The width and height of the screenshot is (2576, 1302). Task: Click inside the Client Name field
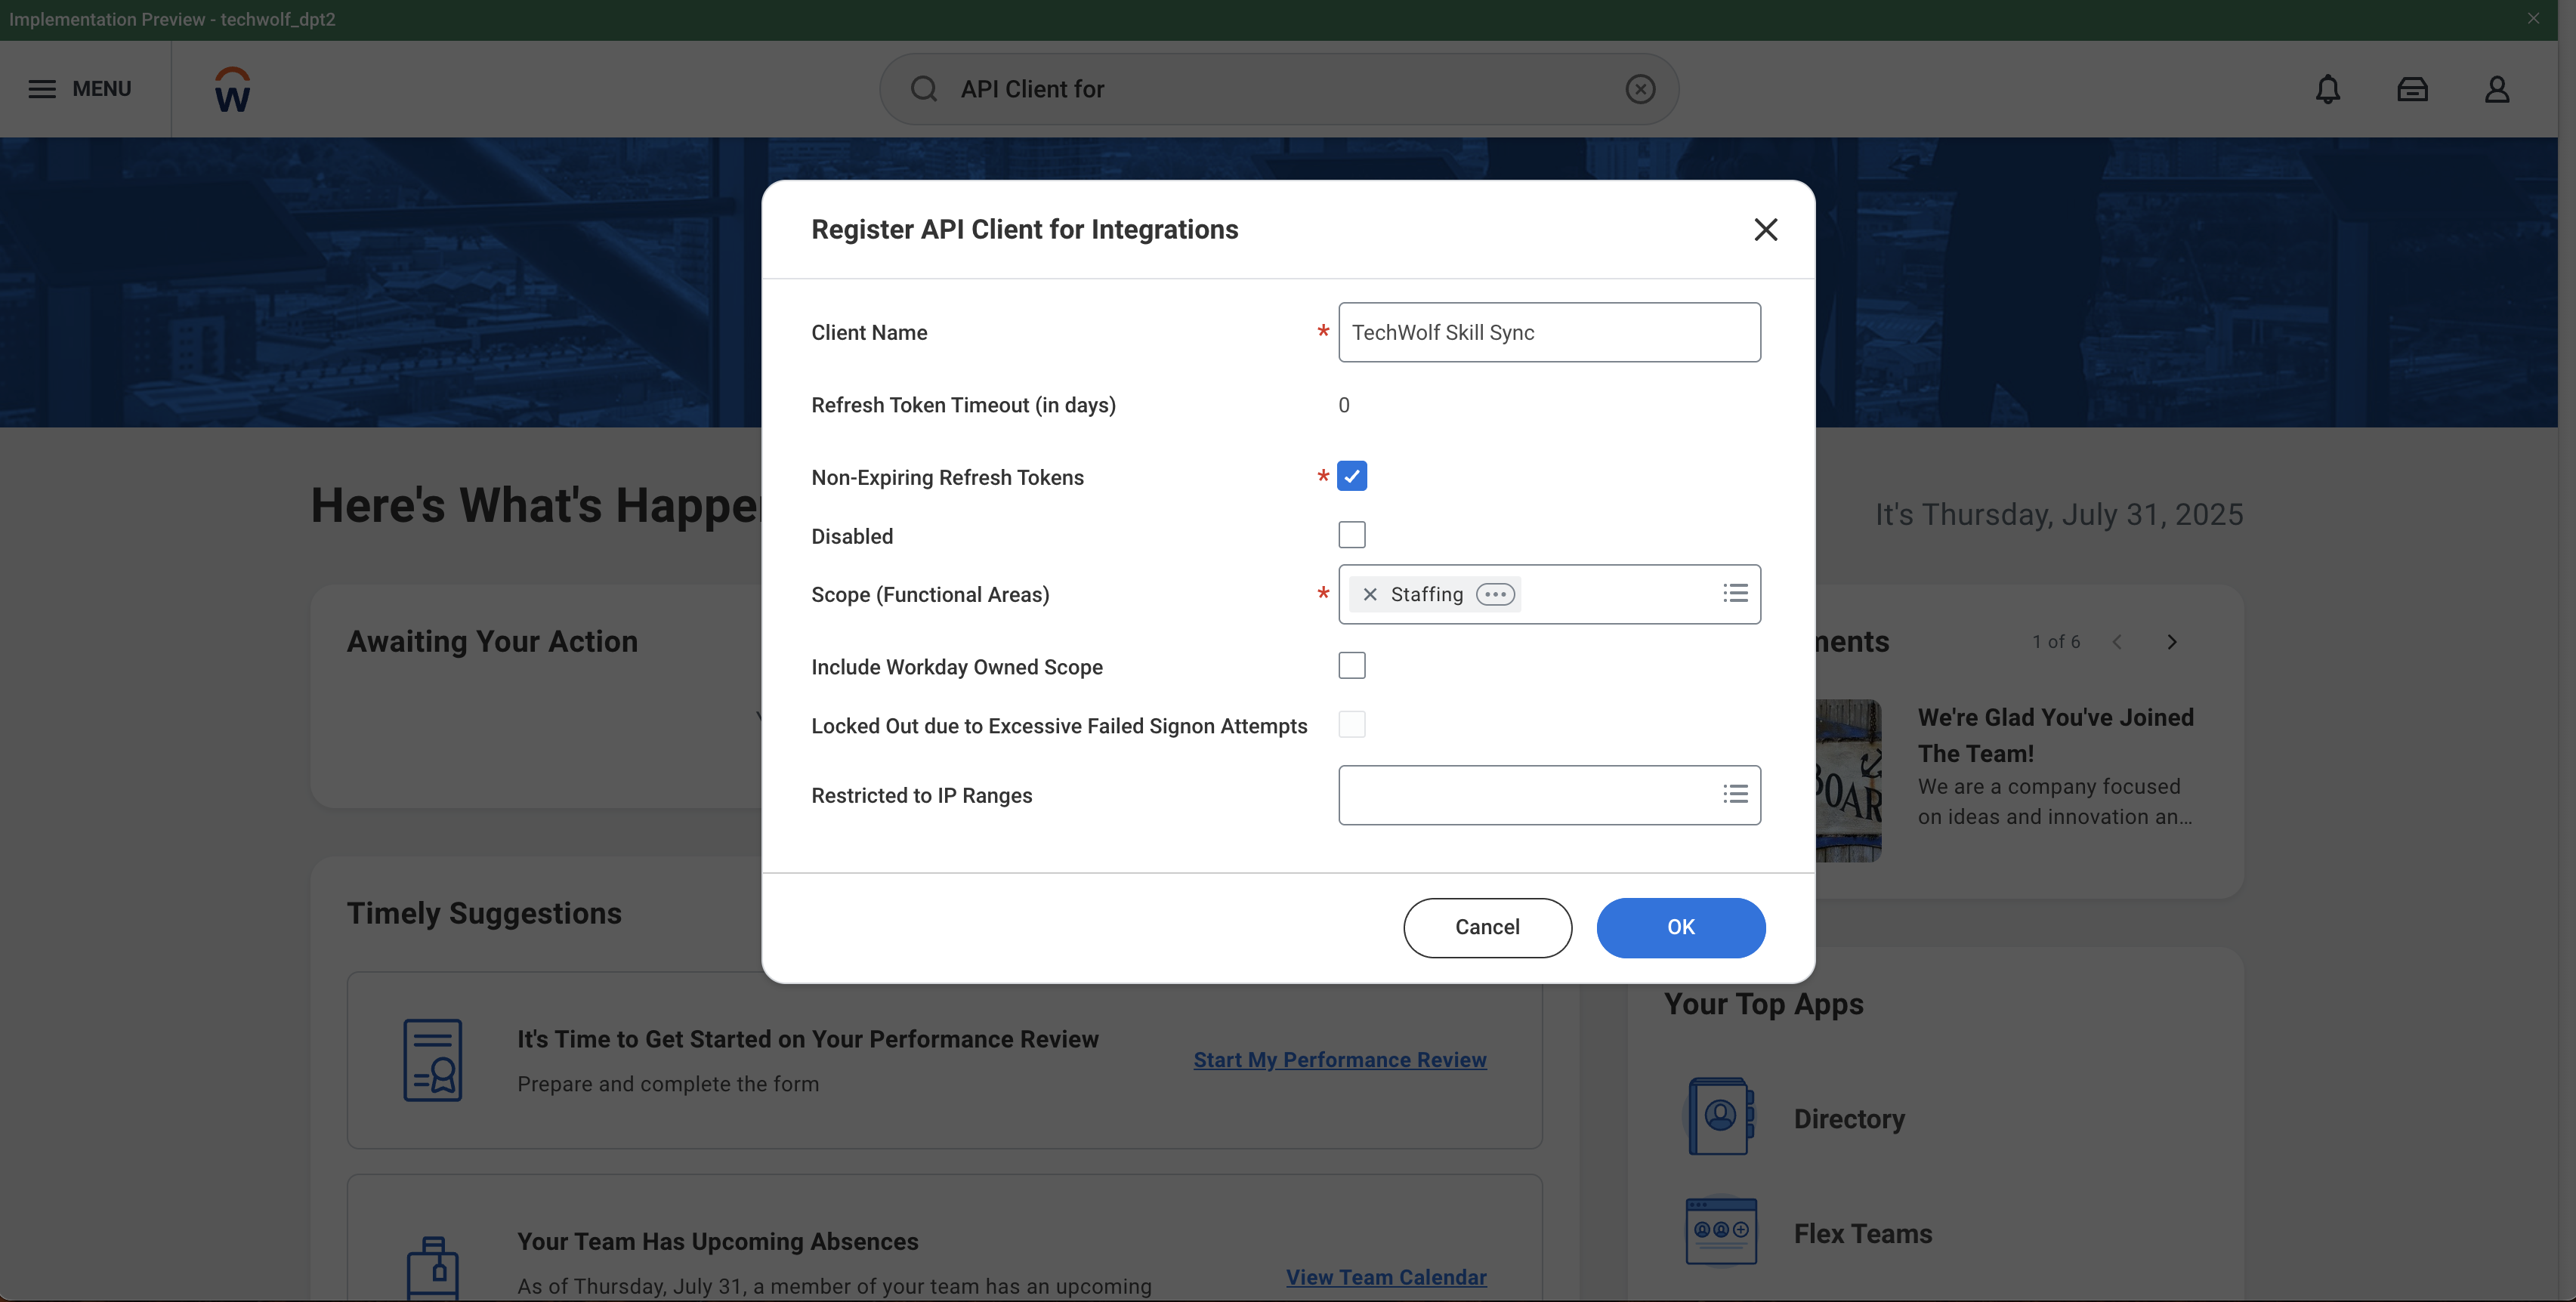pos(1549,332)
